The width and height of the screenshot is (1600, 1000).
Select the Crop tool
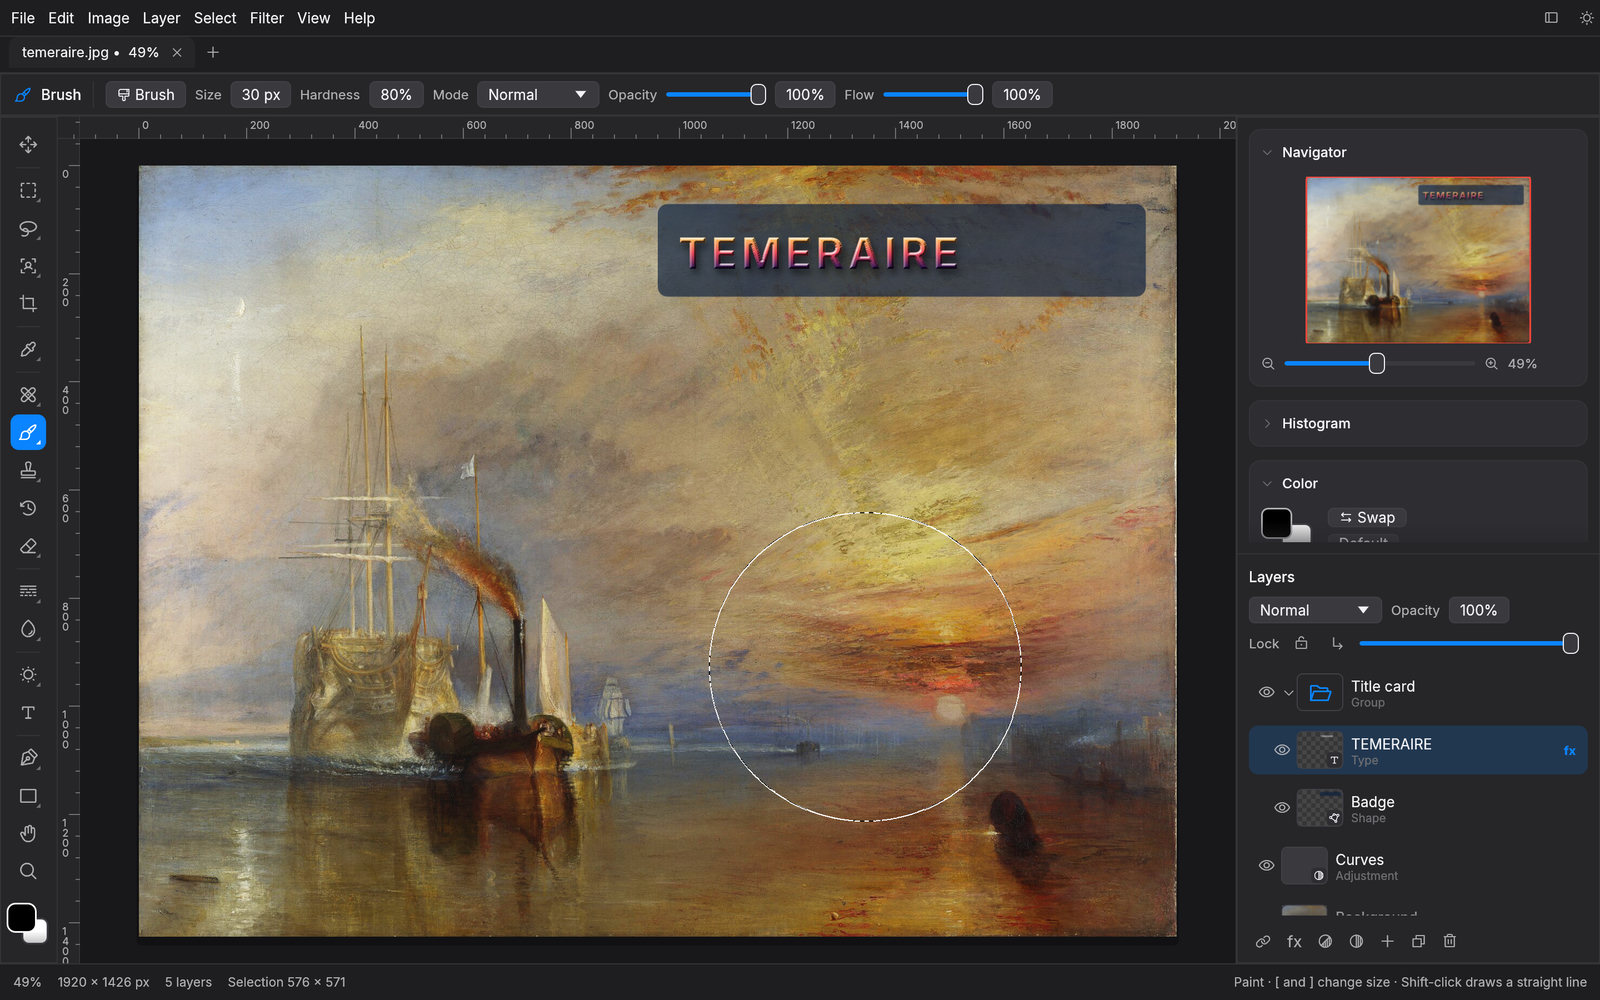click(x=28, y=304)
